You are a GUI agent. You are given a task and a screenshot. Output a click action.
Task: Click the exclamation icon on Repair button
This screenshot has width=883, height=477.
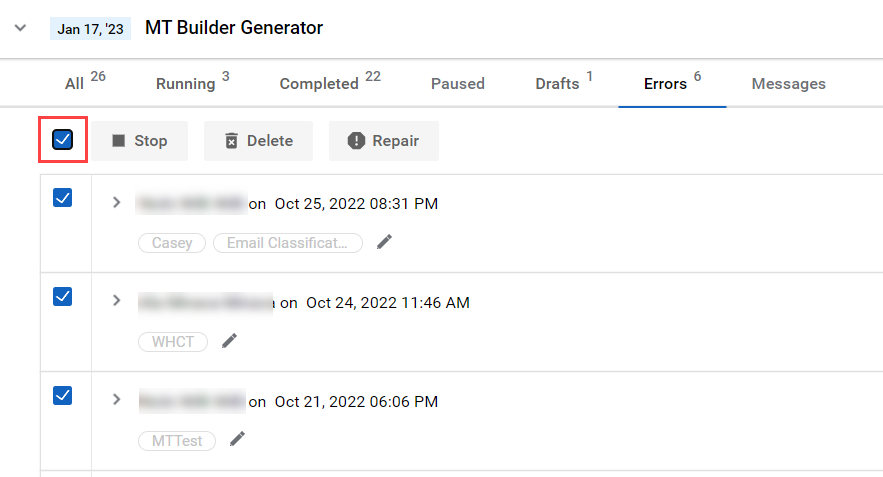point(356,141)
